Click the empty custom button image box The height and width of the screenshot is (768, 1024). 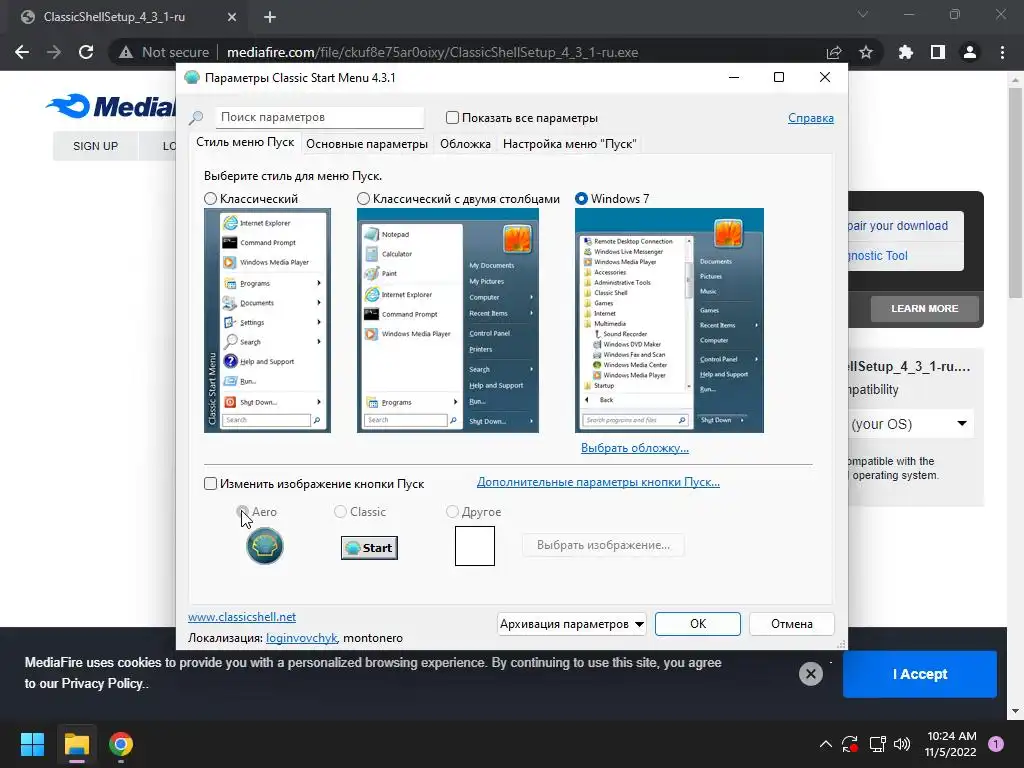pos(475,546)
